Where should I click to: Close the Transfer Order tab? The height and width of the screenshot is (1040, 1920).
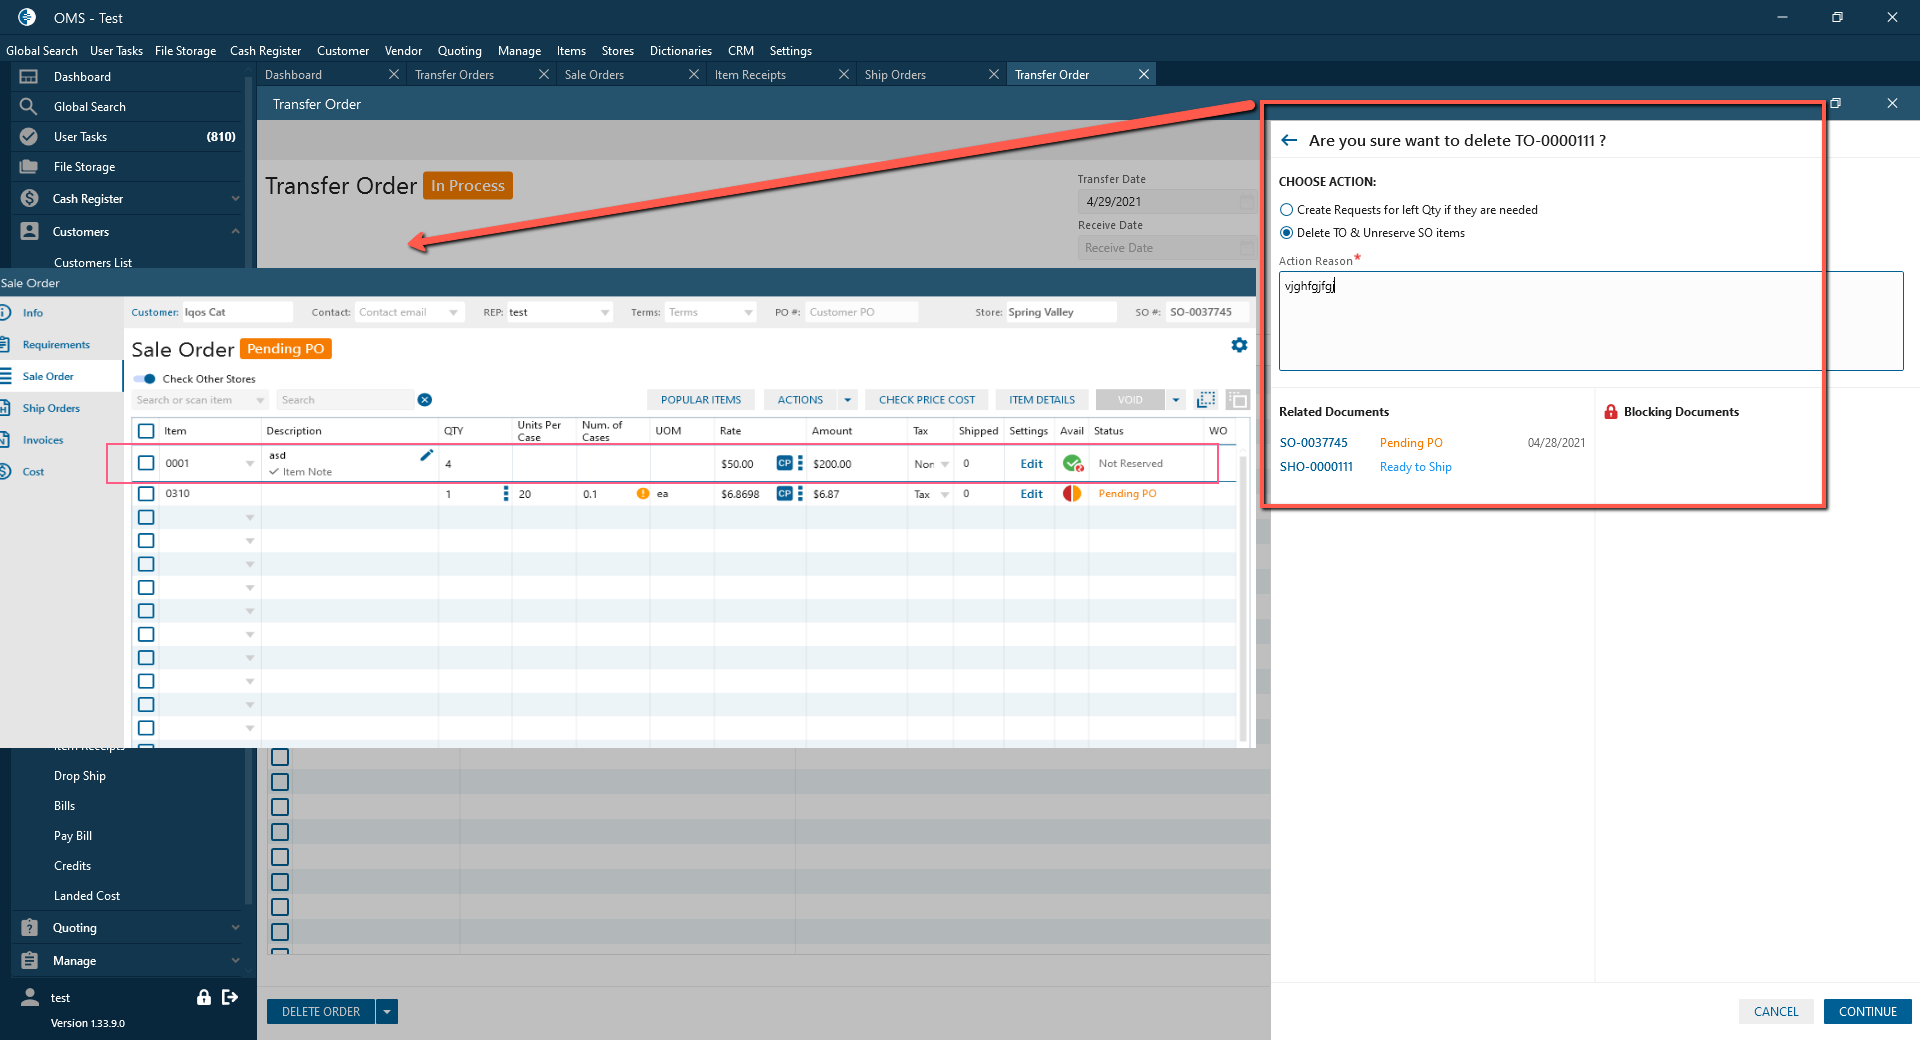pos(1144,75)
